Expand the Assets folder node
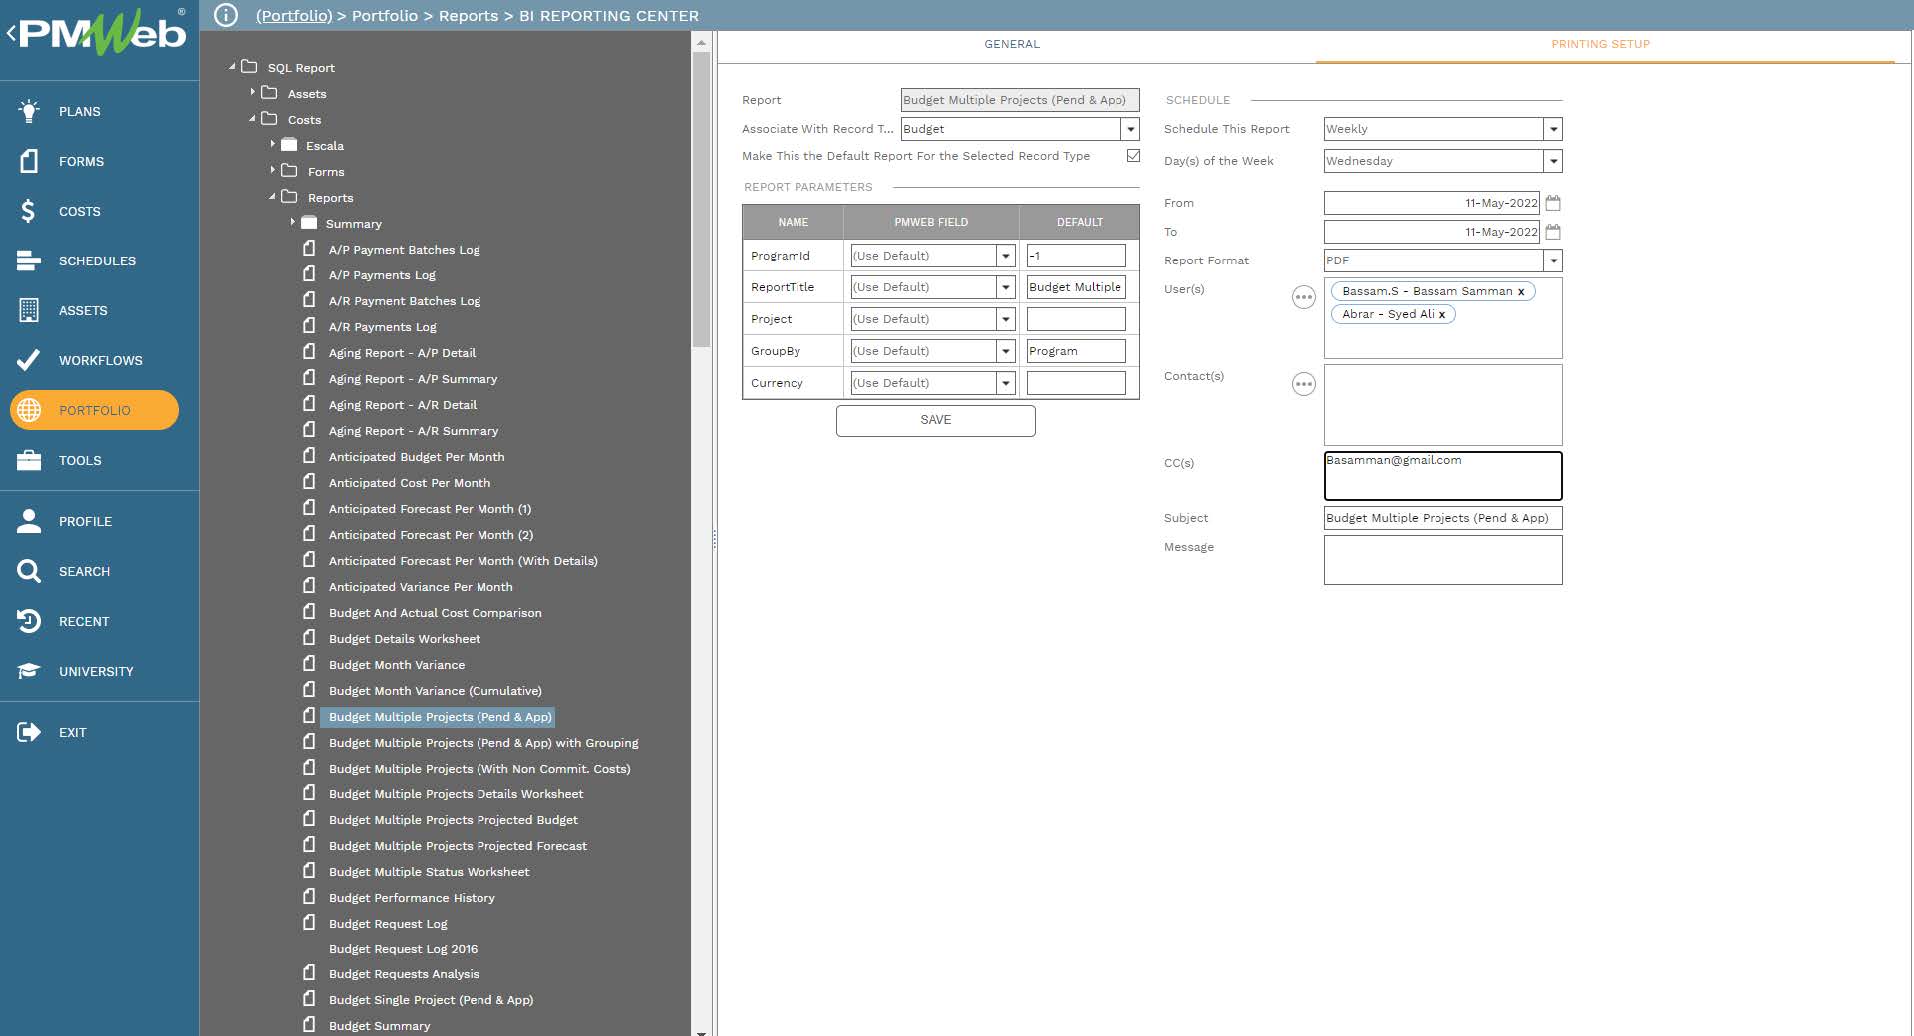The width and height of the screenshot is (1914, 1036). pos(252,92)
